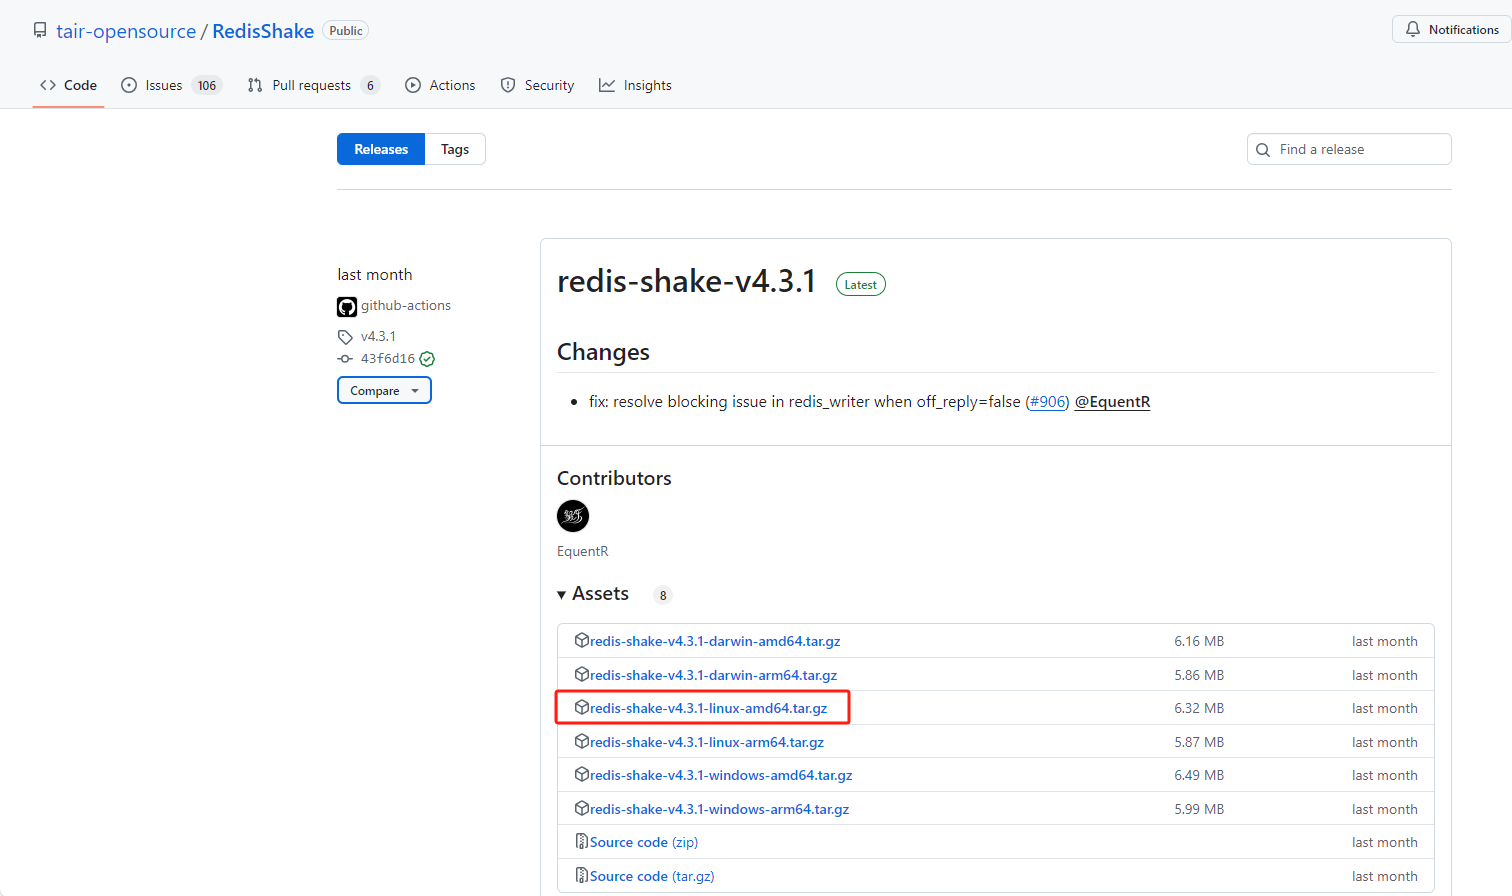Click the github-actions avatar icon
The height and width of the screenshot is (896, 1512).
pyautogui.click(x=347, y=306)
